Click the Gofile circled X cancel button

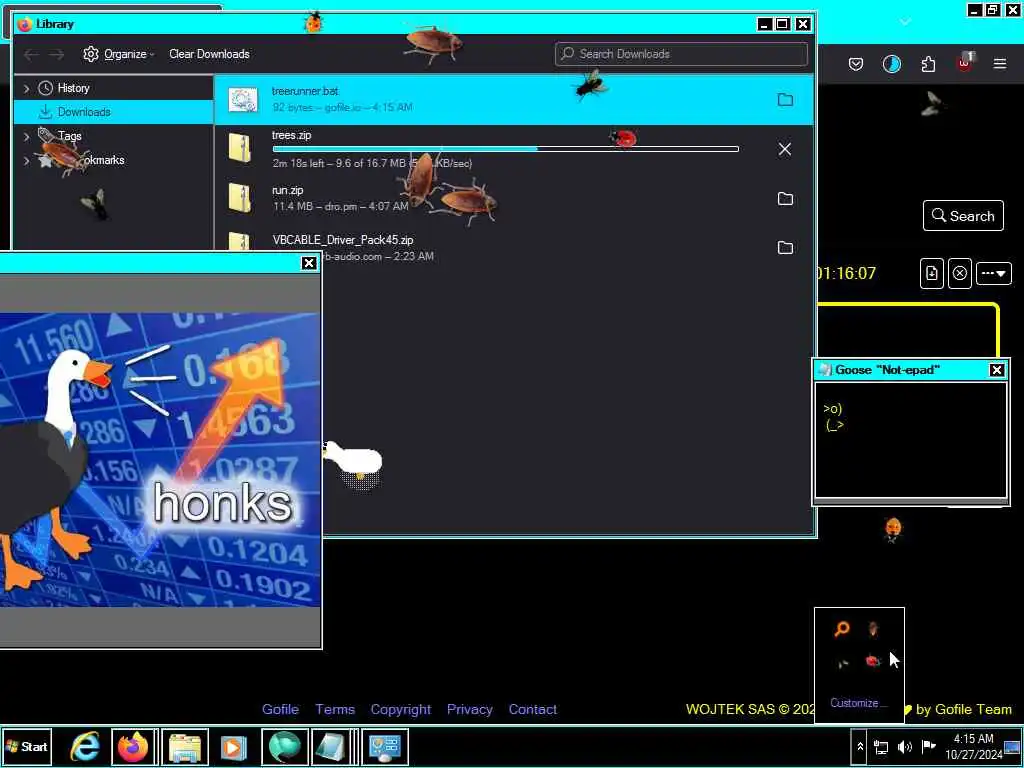point(959,273)
